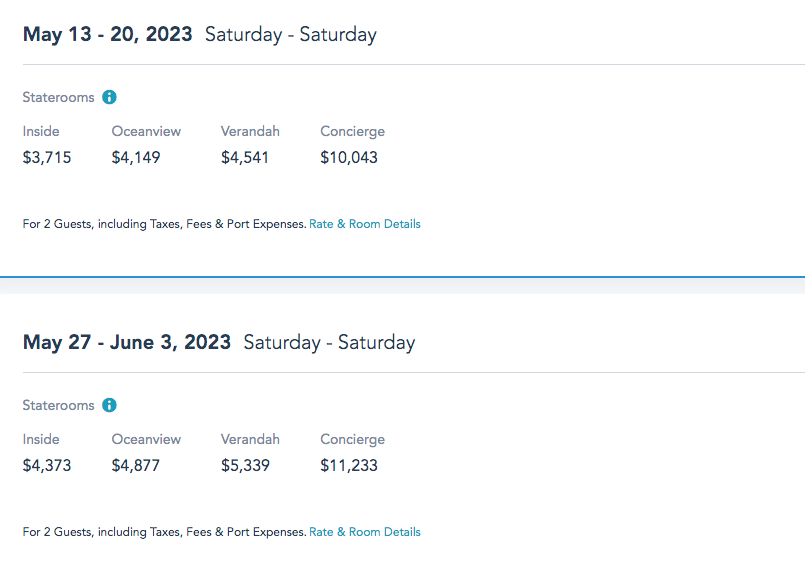The width and height of the screenshot is (805, 572).
Task: Click the May 27 - June 3, 2023 heading
Action: click(127, 342)
